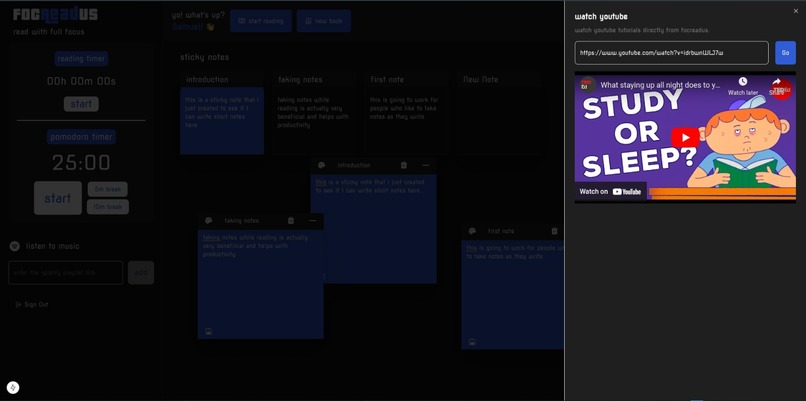This screenshot has height=401, width=806.
Task: Click the Go button beside the YouTube URL
Action: (x=785, y=53)
